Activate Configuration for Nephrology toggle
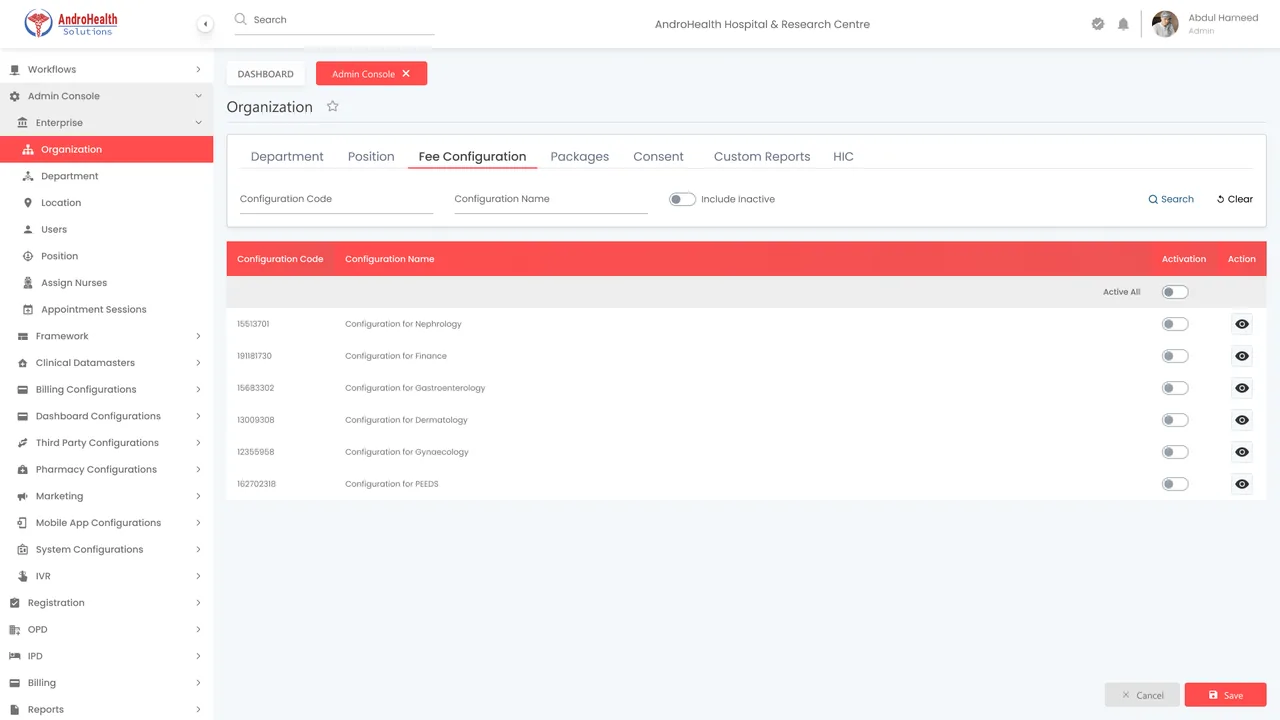This screenshot has height=720, width=1280. point(1175,324)
